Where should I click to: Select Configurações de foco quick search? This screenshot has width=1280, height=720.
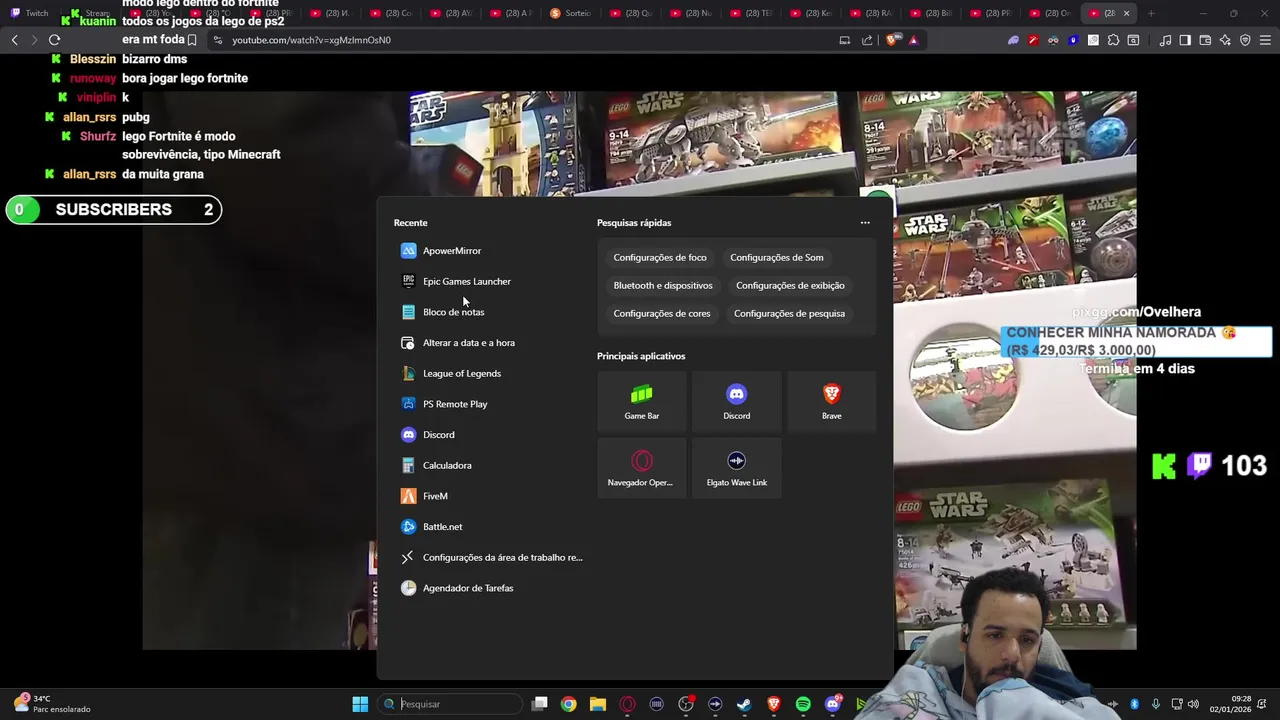point(660,258)
